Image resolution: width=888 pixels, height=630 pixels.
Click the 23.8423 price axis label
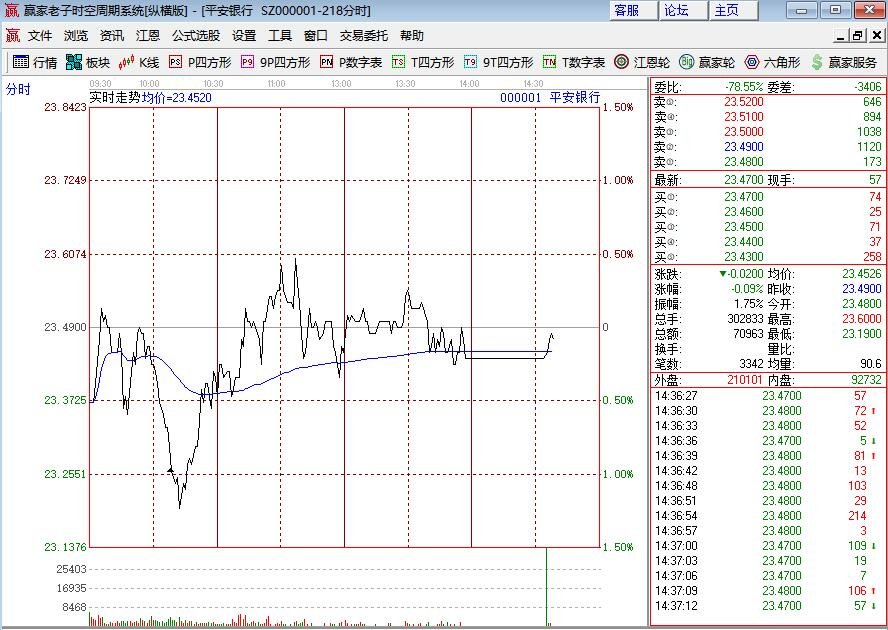pyautogui.click(x=65, y=107)
